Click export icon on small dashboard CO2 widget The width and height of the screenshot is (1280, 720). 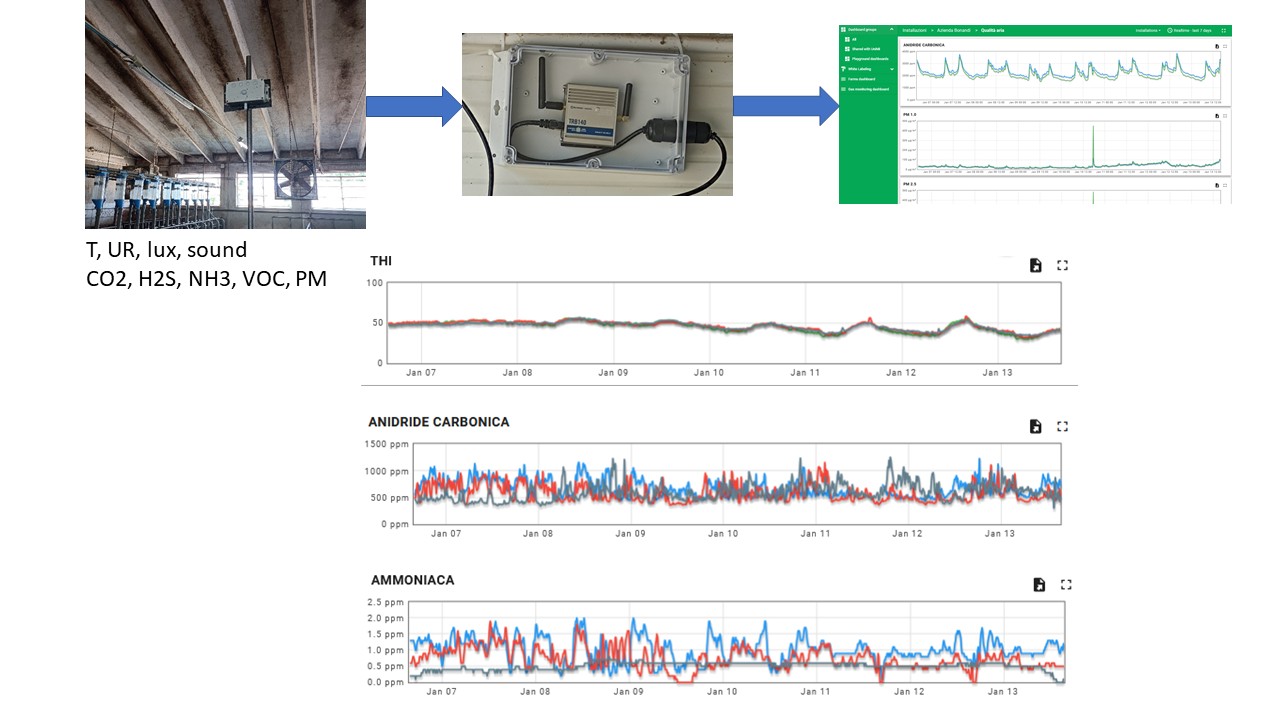point(1217,46)
